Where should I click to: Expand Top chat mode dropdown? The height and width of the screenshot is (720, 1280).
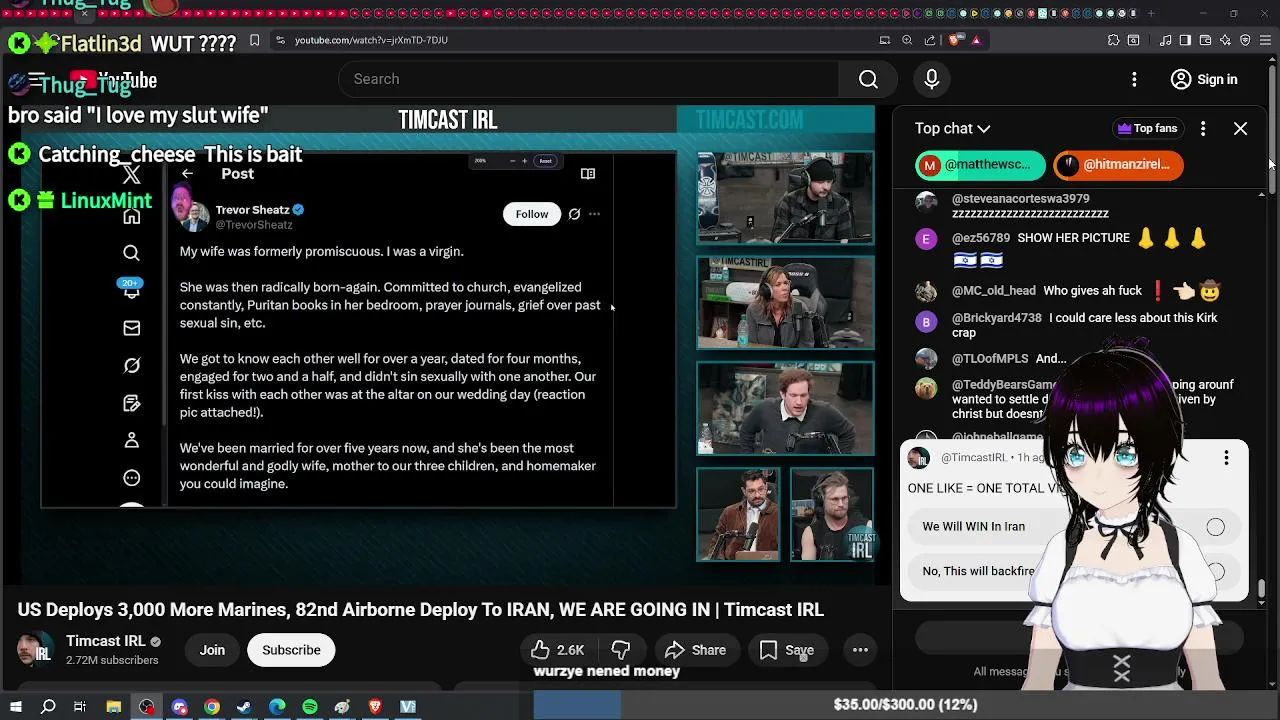(x=952, y=128)
